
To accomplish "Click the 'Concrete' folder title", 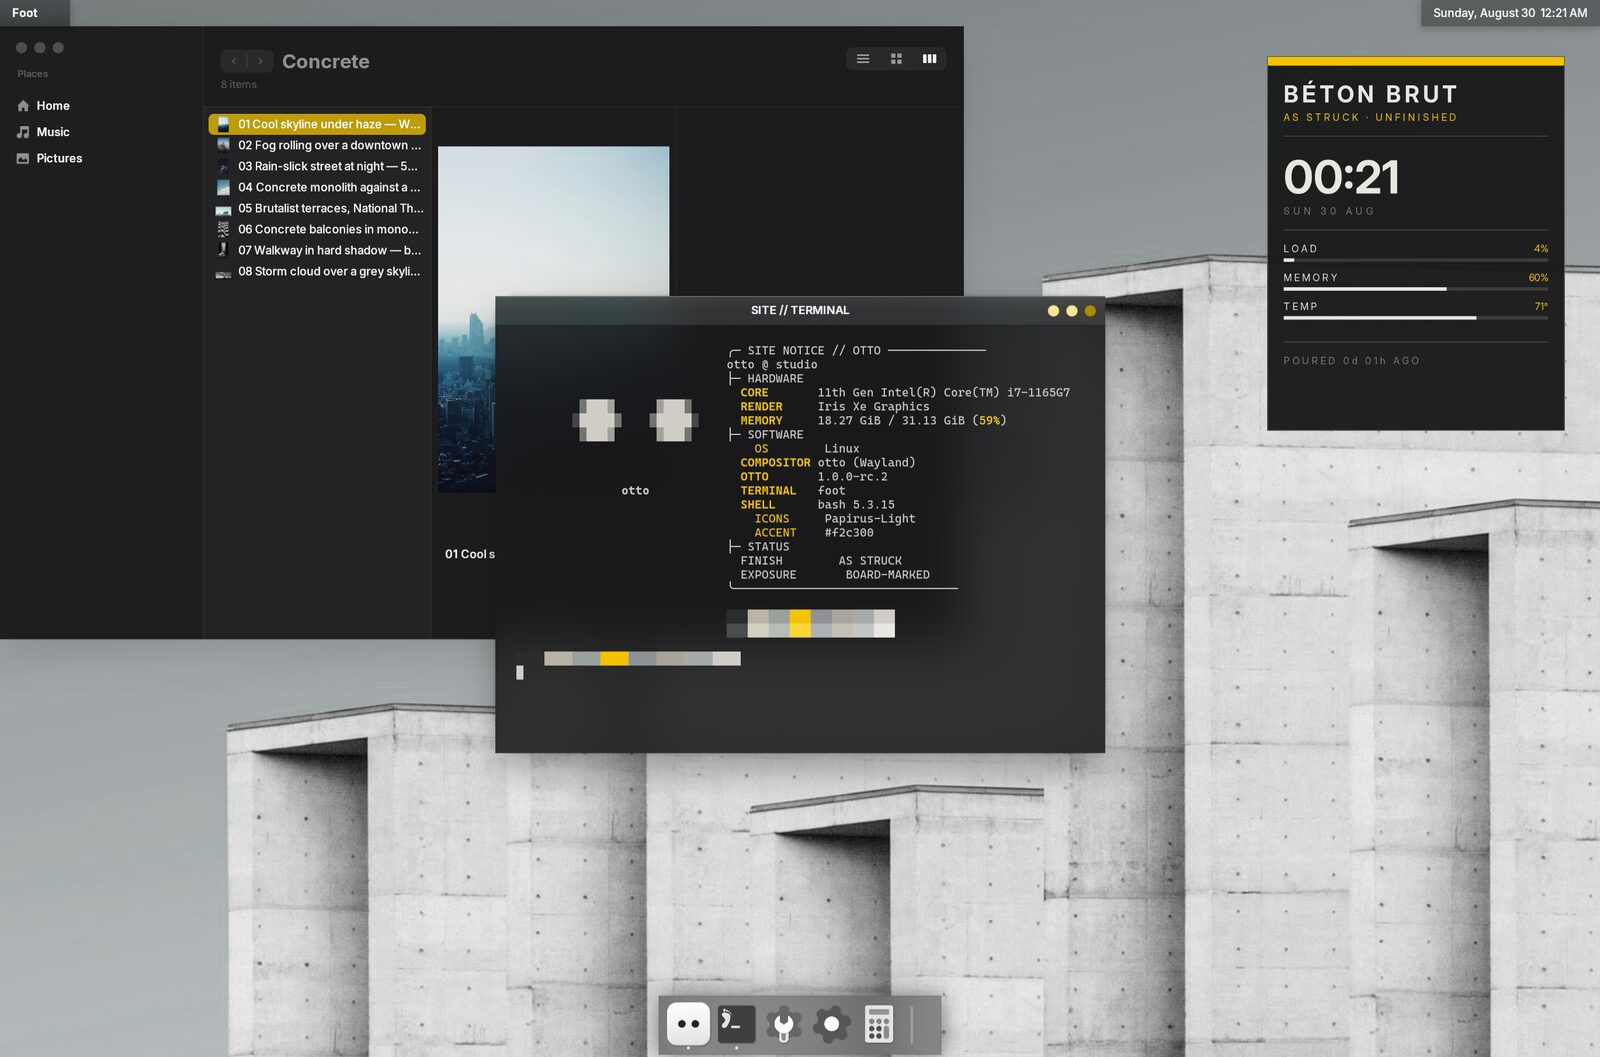I will [325, 61].
